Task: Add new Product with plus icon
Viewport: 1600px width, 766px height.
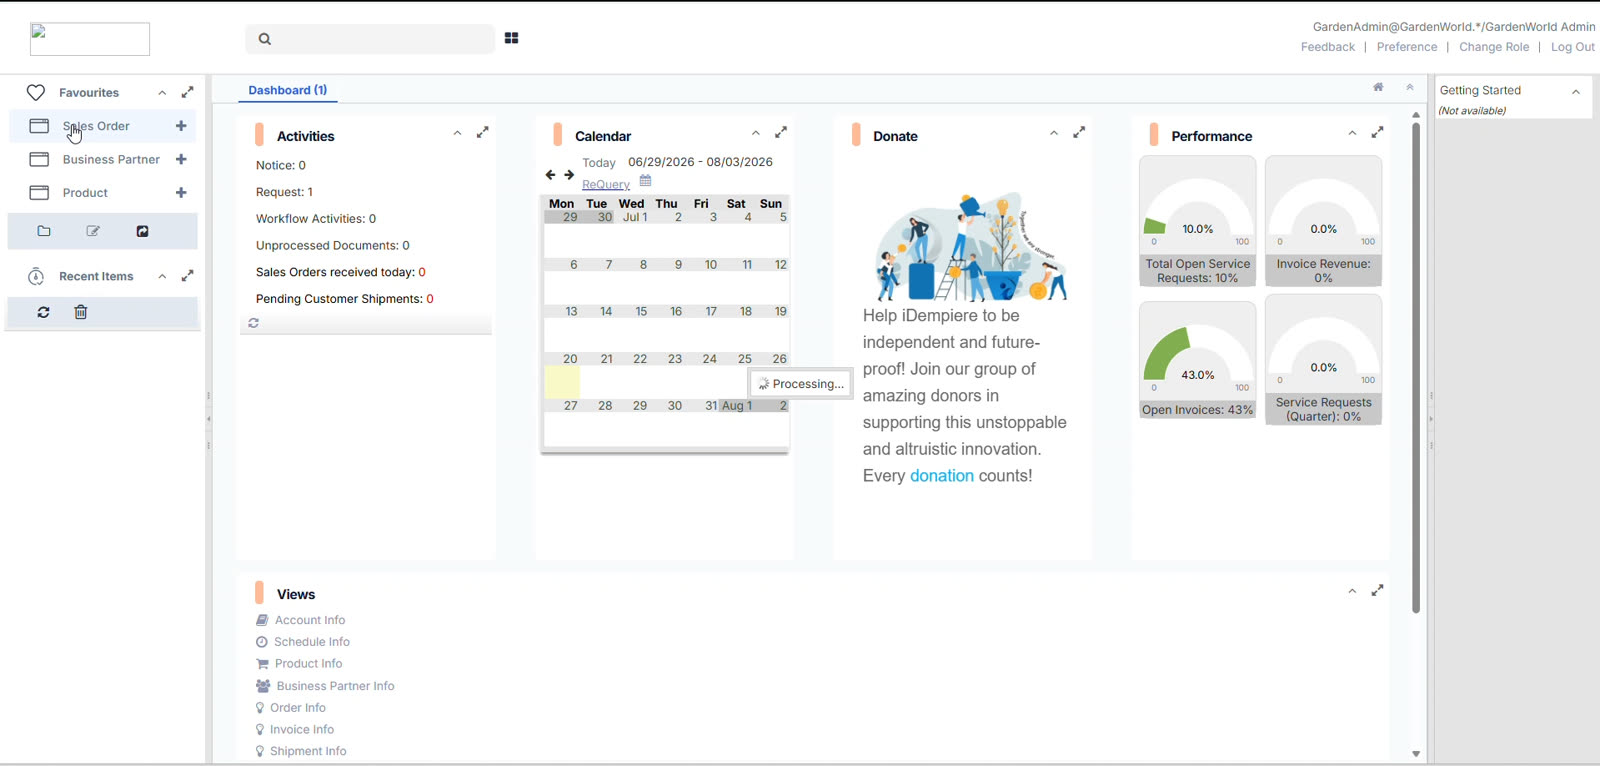Action: [181, 193]
